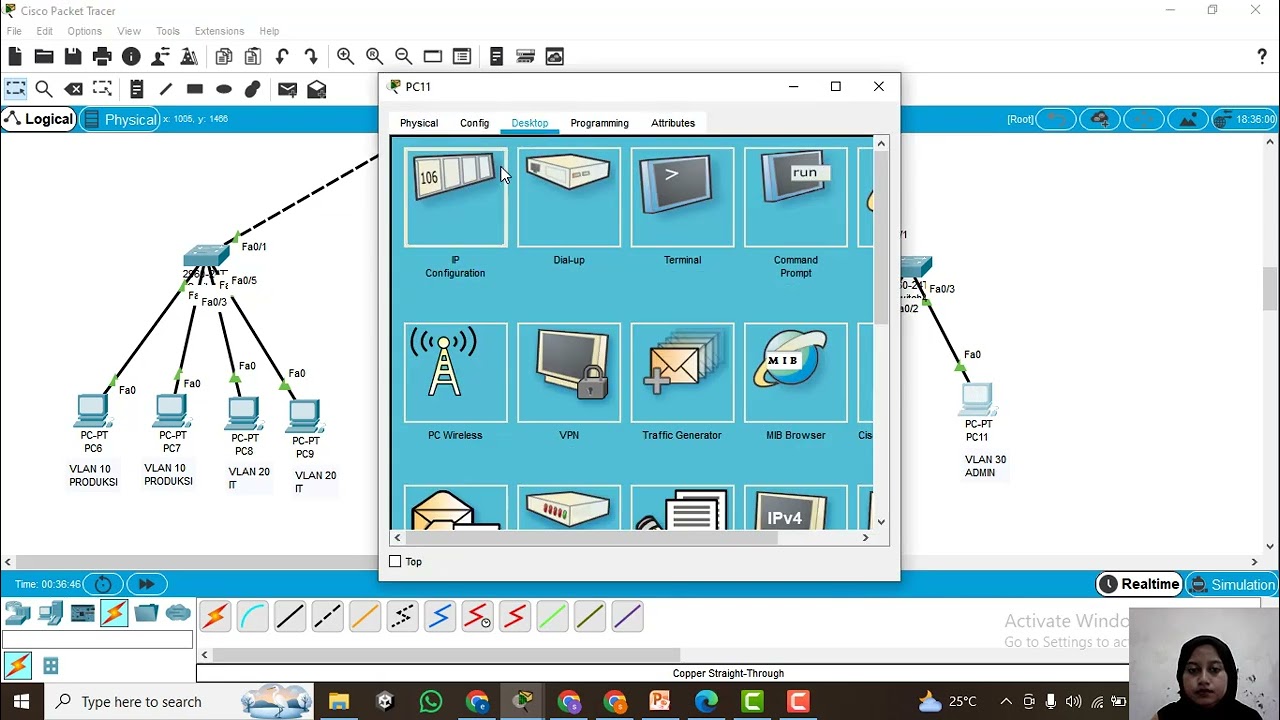Choose the Copper Cross-Over dashed cable
Screen dimensions: 1280x720
(x=327, y=616)
